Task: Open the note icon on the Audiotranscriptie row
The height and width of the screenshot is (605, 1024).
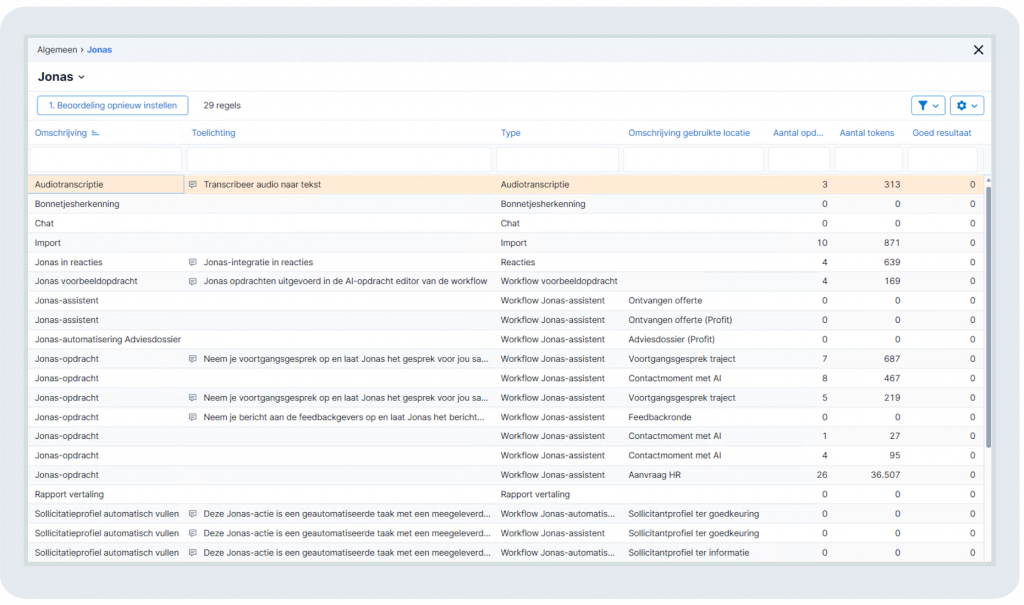Action: (x=193, y=185)
